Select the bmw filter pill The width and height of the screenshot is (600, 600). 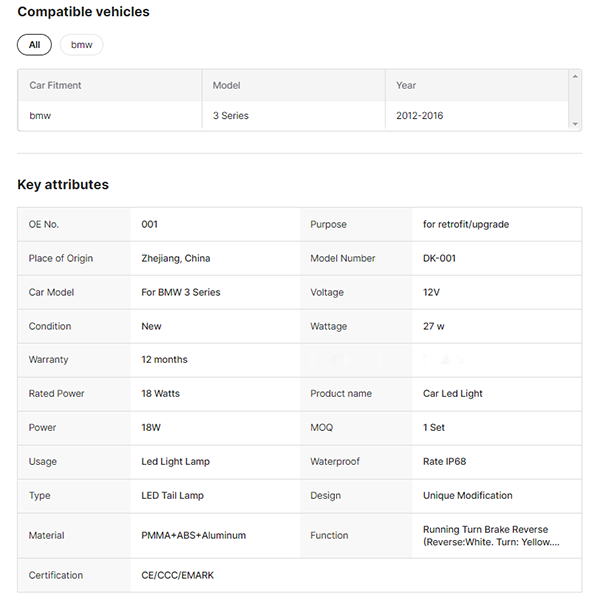pyautogui.click(x=81, y=45)
